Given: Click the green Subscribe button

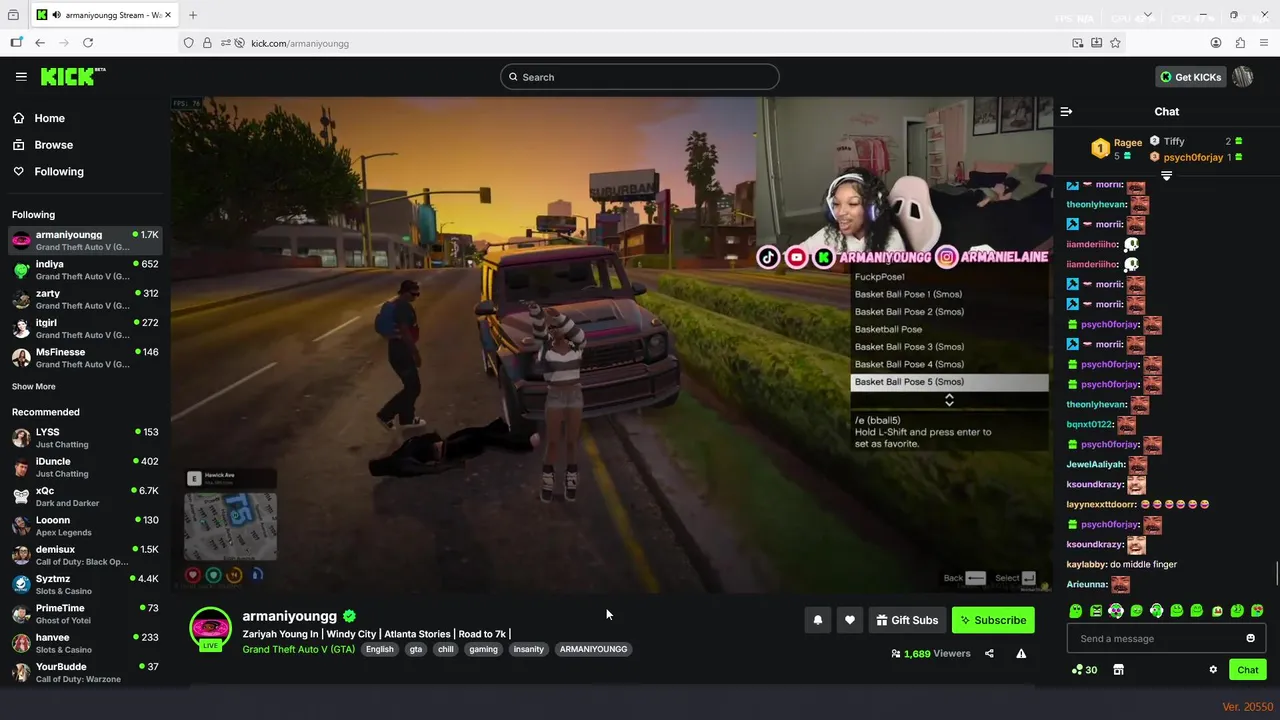Looking at the screenshot, I should [x=993, y=620].
